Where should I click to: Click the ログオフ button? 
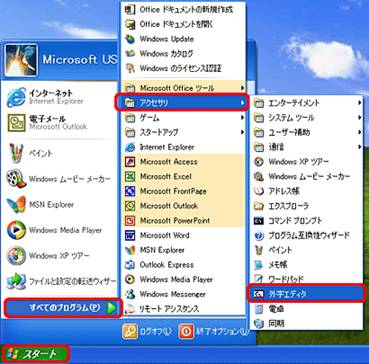coord(147,331)
